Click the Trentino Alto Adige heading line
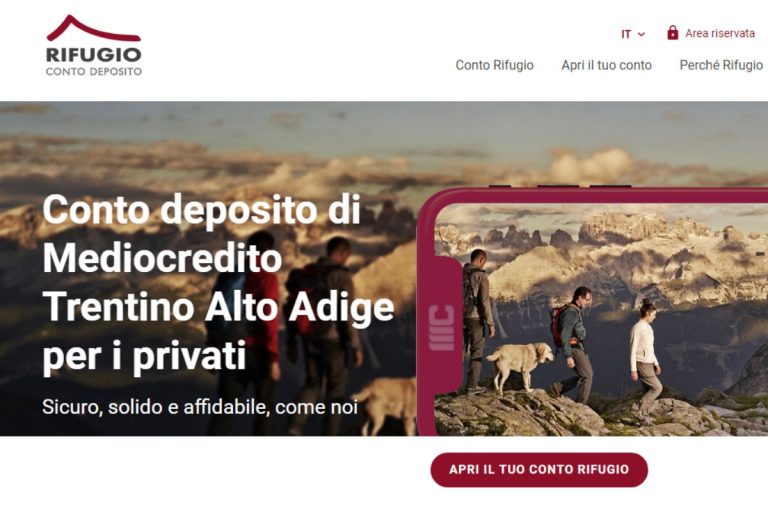The width and height of the screenshot is (768, 512). [218, 307]
